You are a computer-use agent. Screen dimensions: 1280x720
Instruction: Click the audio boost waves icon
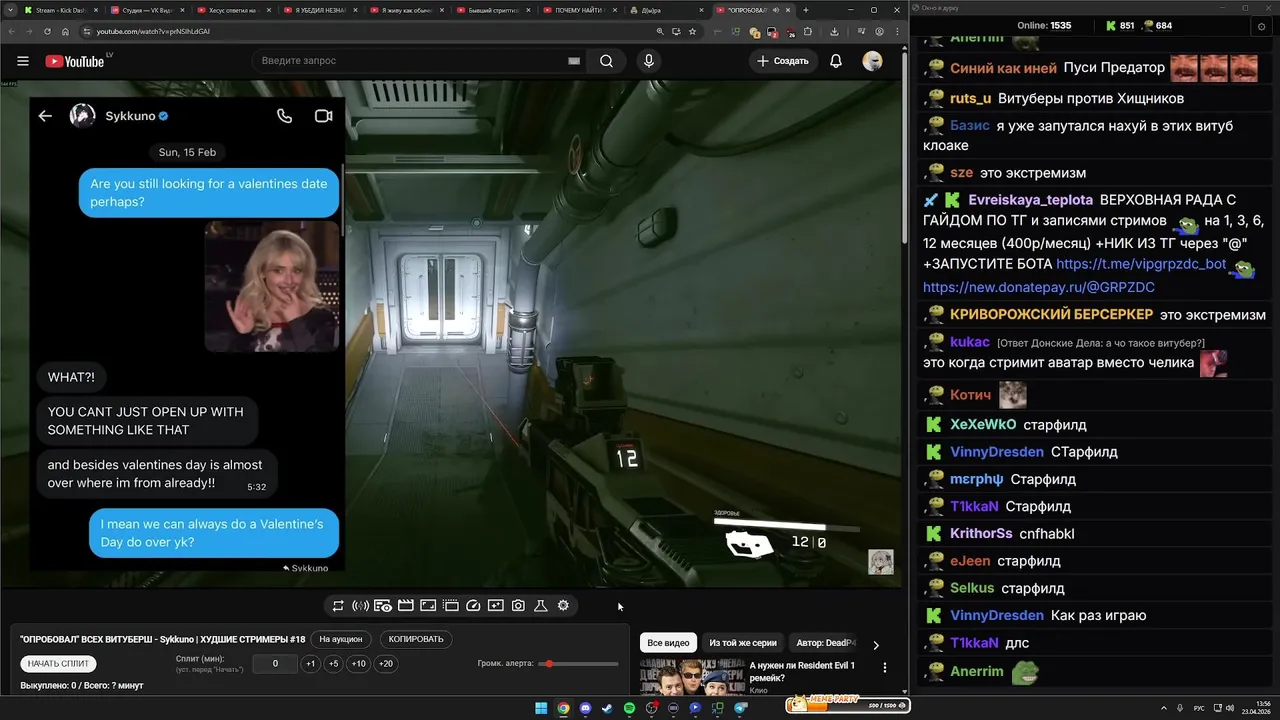coord(360,605)
